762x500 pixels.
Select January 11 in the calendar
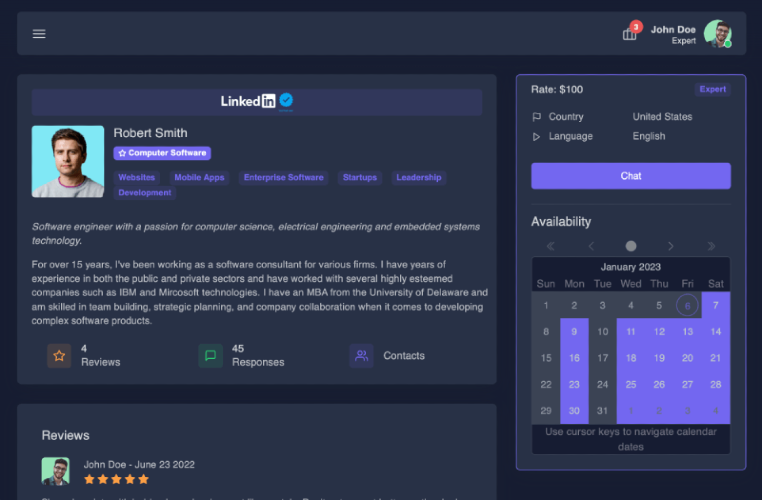coord(631,331)
